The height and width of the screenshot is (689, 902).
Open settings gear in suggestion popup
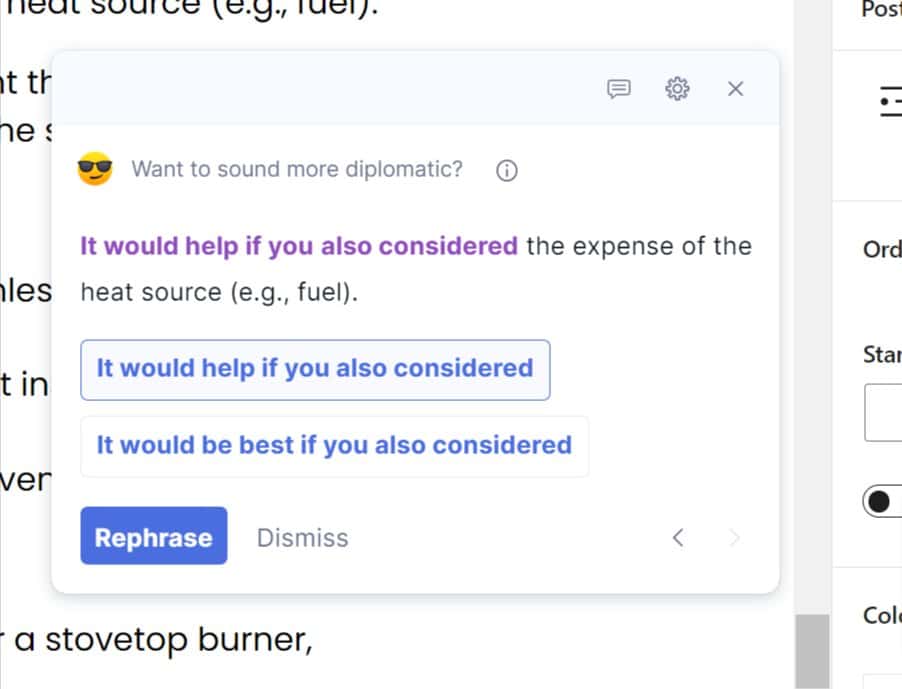[677, 89]
